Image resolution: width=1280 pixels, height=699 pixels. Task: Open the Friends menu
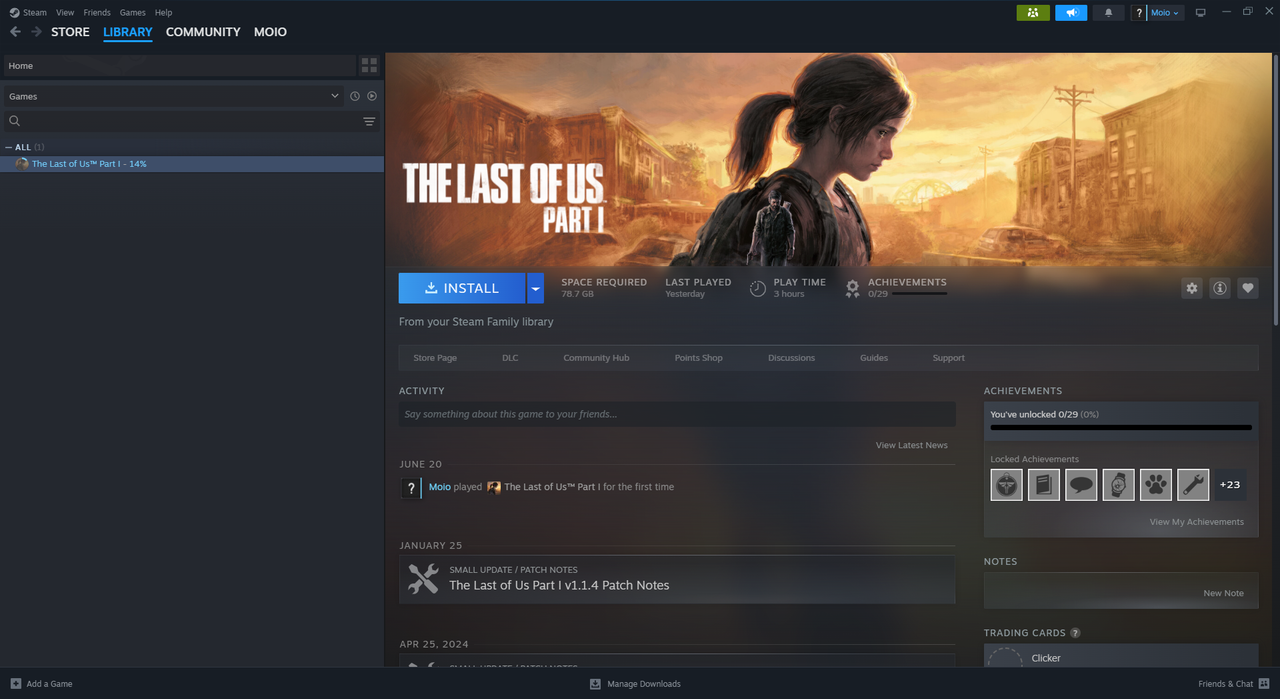[97, 13]
